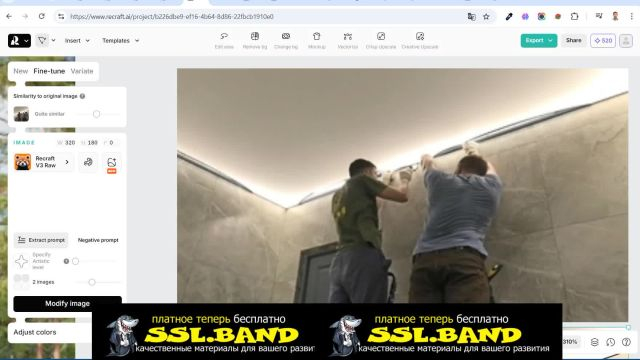Open the Insert dropdown

click(x=77, y=40)
